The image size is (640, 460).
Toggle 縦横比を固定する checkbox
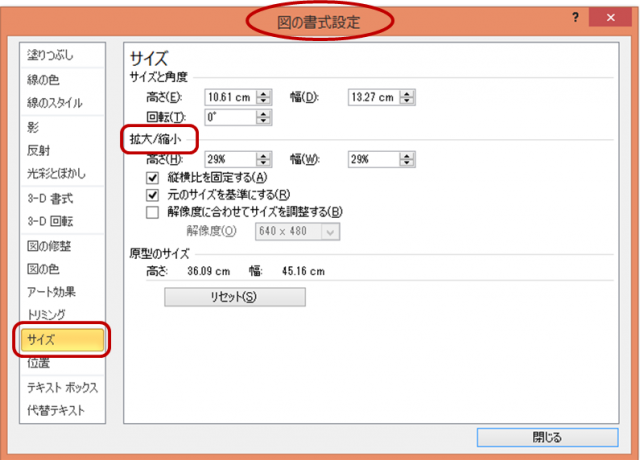[x=153, y=176]
